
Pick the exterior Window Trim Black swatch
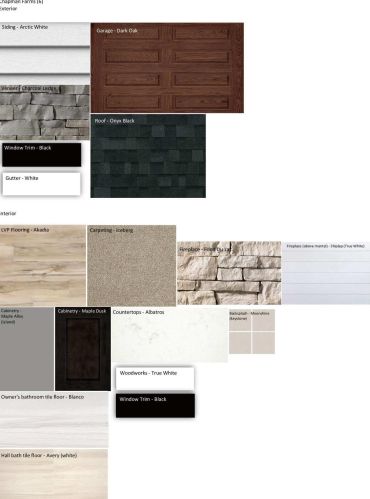point(42,155)
